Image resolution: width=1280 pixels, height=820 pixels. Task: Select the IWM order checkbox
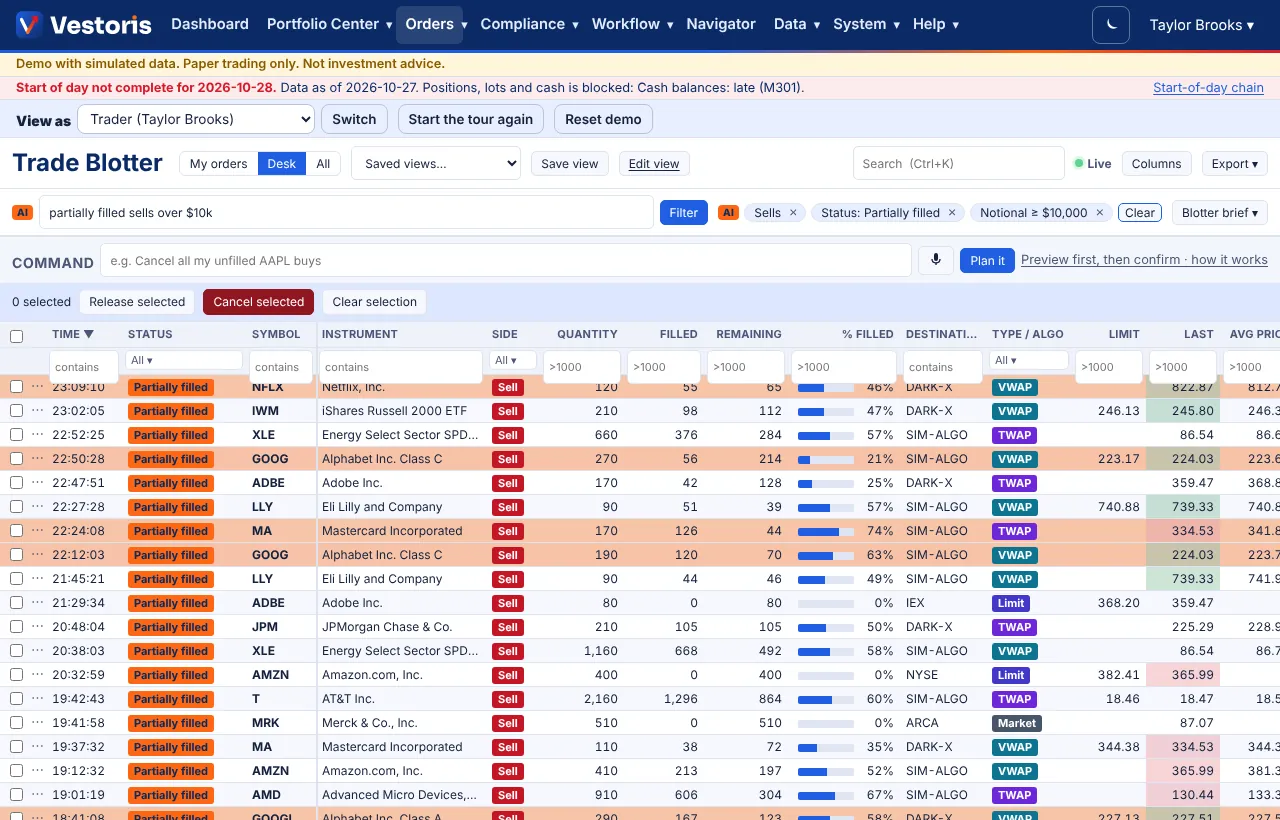coord(16,411)
